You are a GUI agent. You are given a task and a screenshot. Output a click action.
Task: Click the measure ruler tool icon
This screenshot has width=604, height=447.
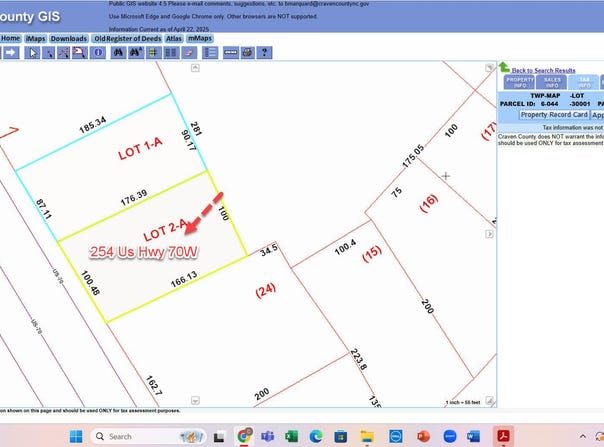pos(230,53)
